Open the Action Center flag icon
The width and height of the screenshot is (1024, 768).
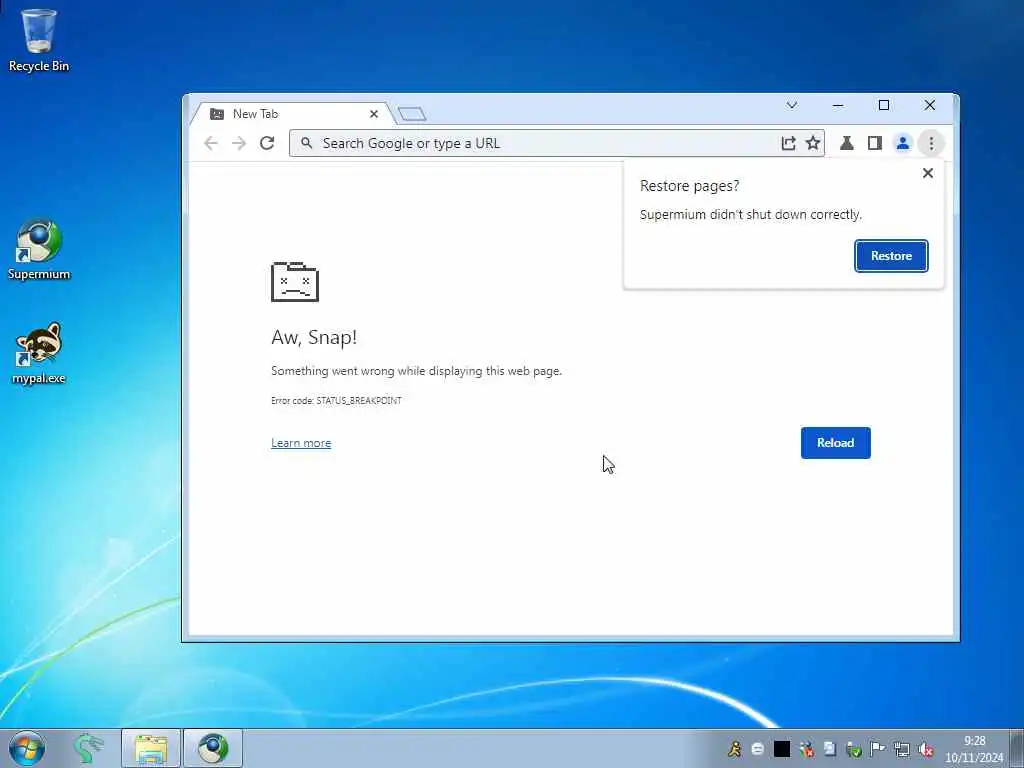tap(877, 748)
